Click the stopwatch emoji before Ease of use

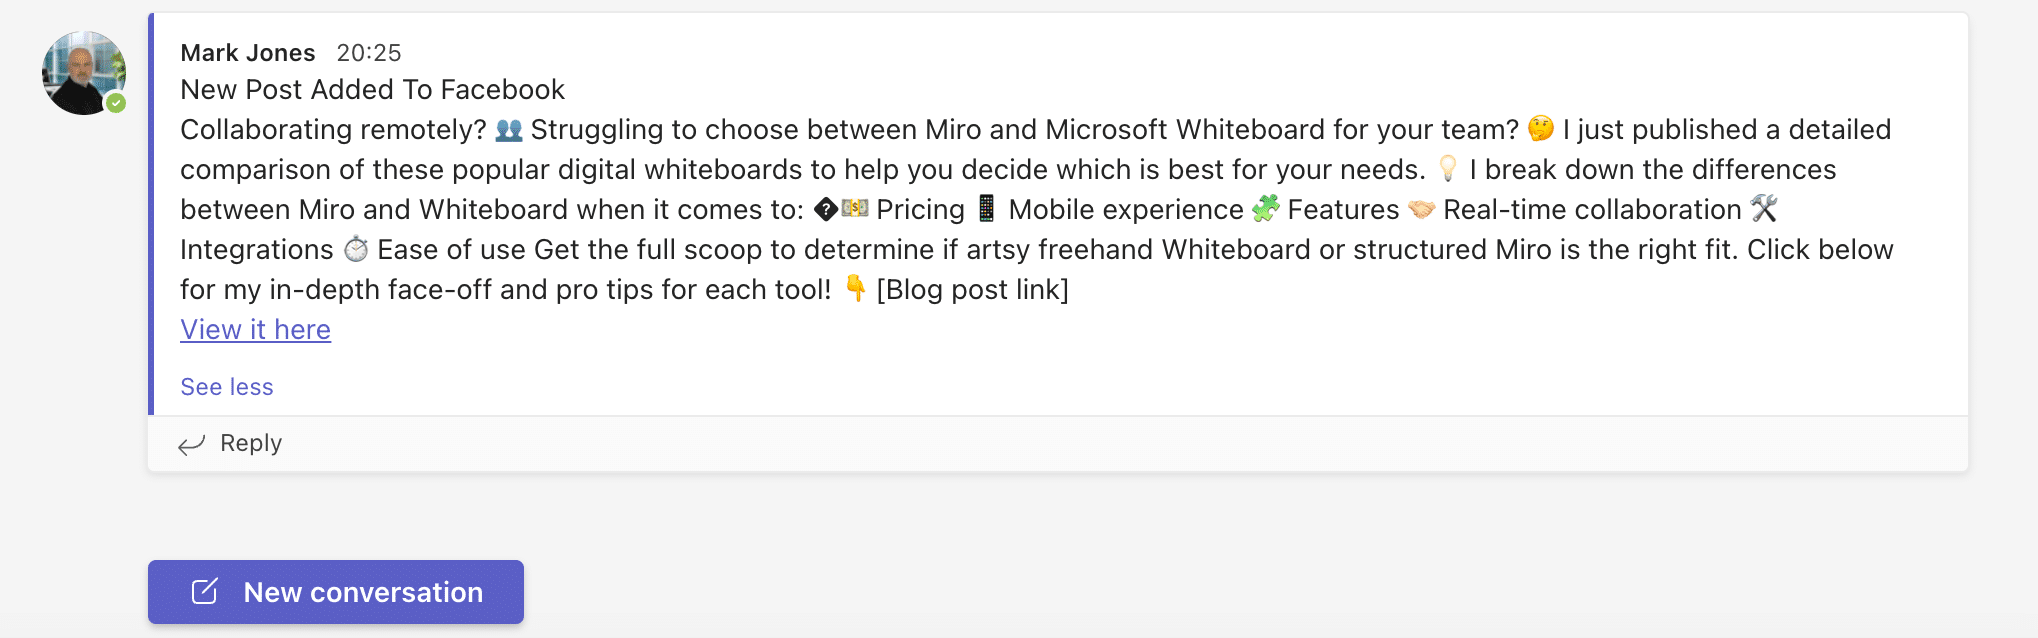(x=357, y=249)
